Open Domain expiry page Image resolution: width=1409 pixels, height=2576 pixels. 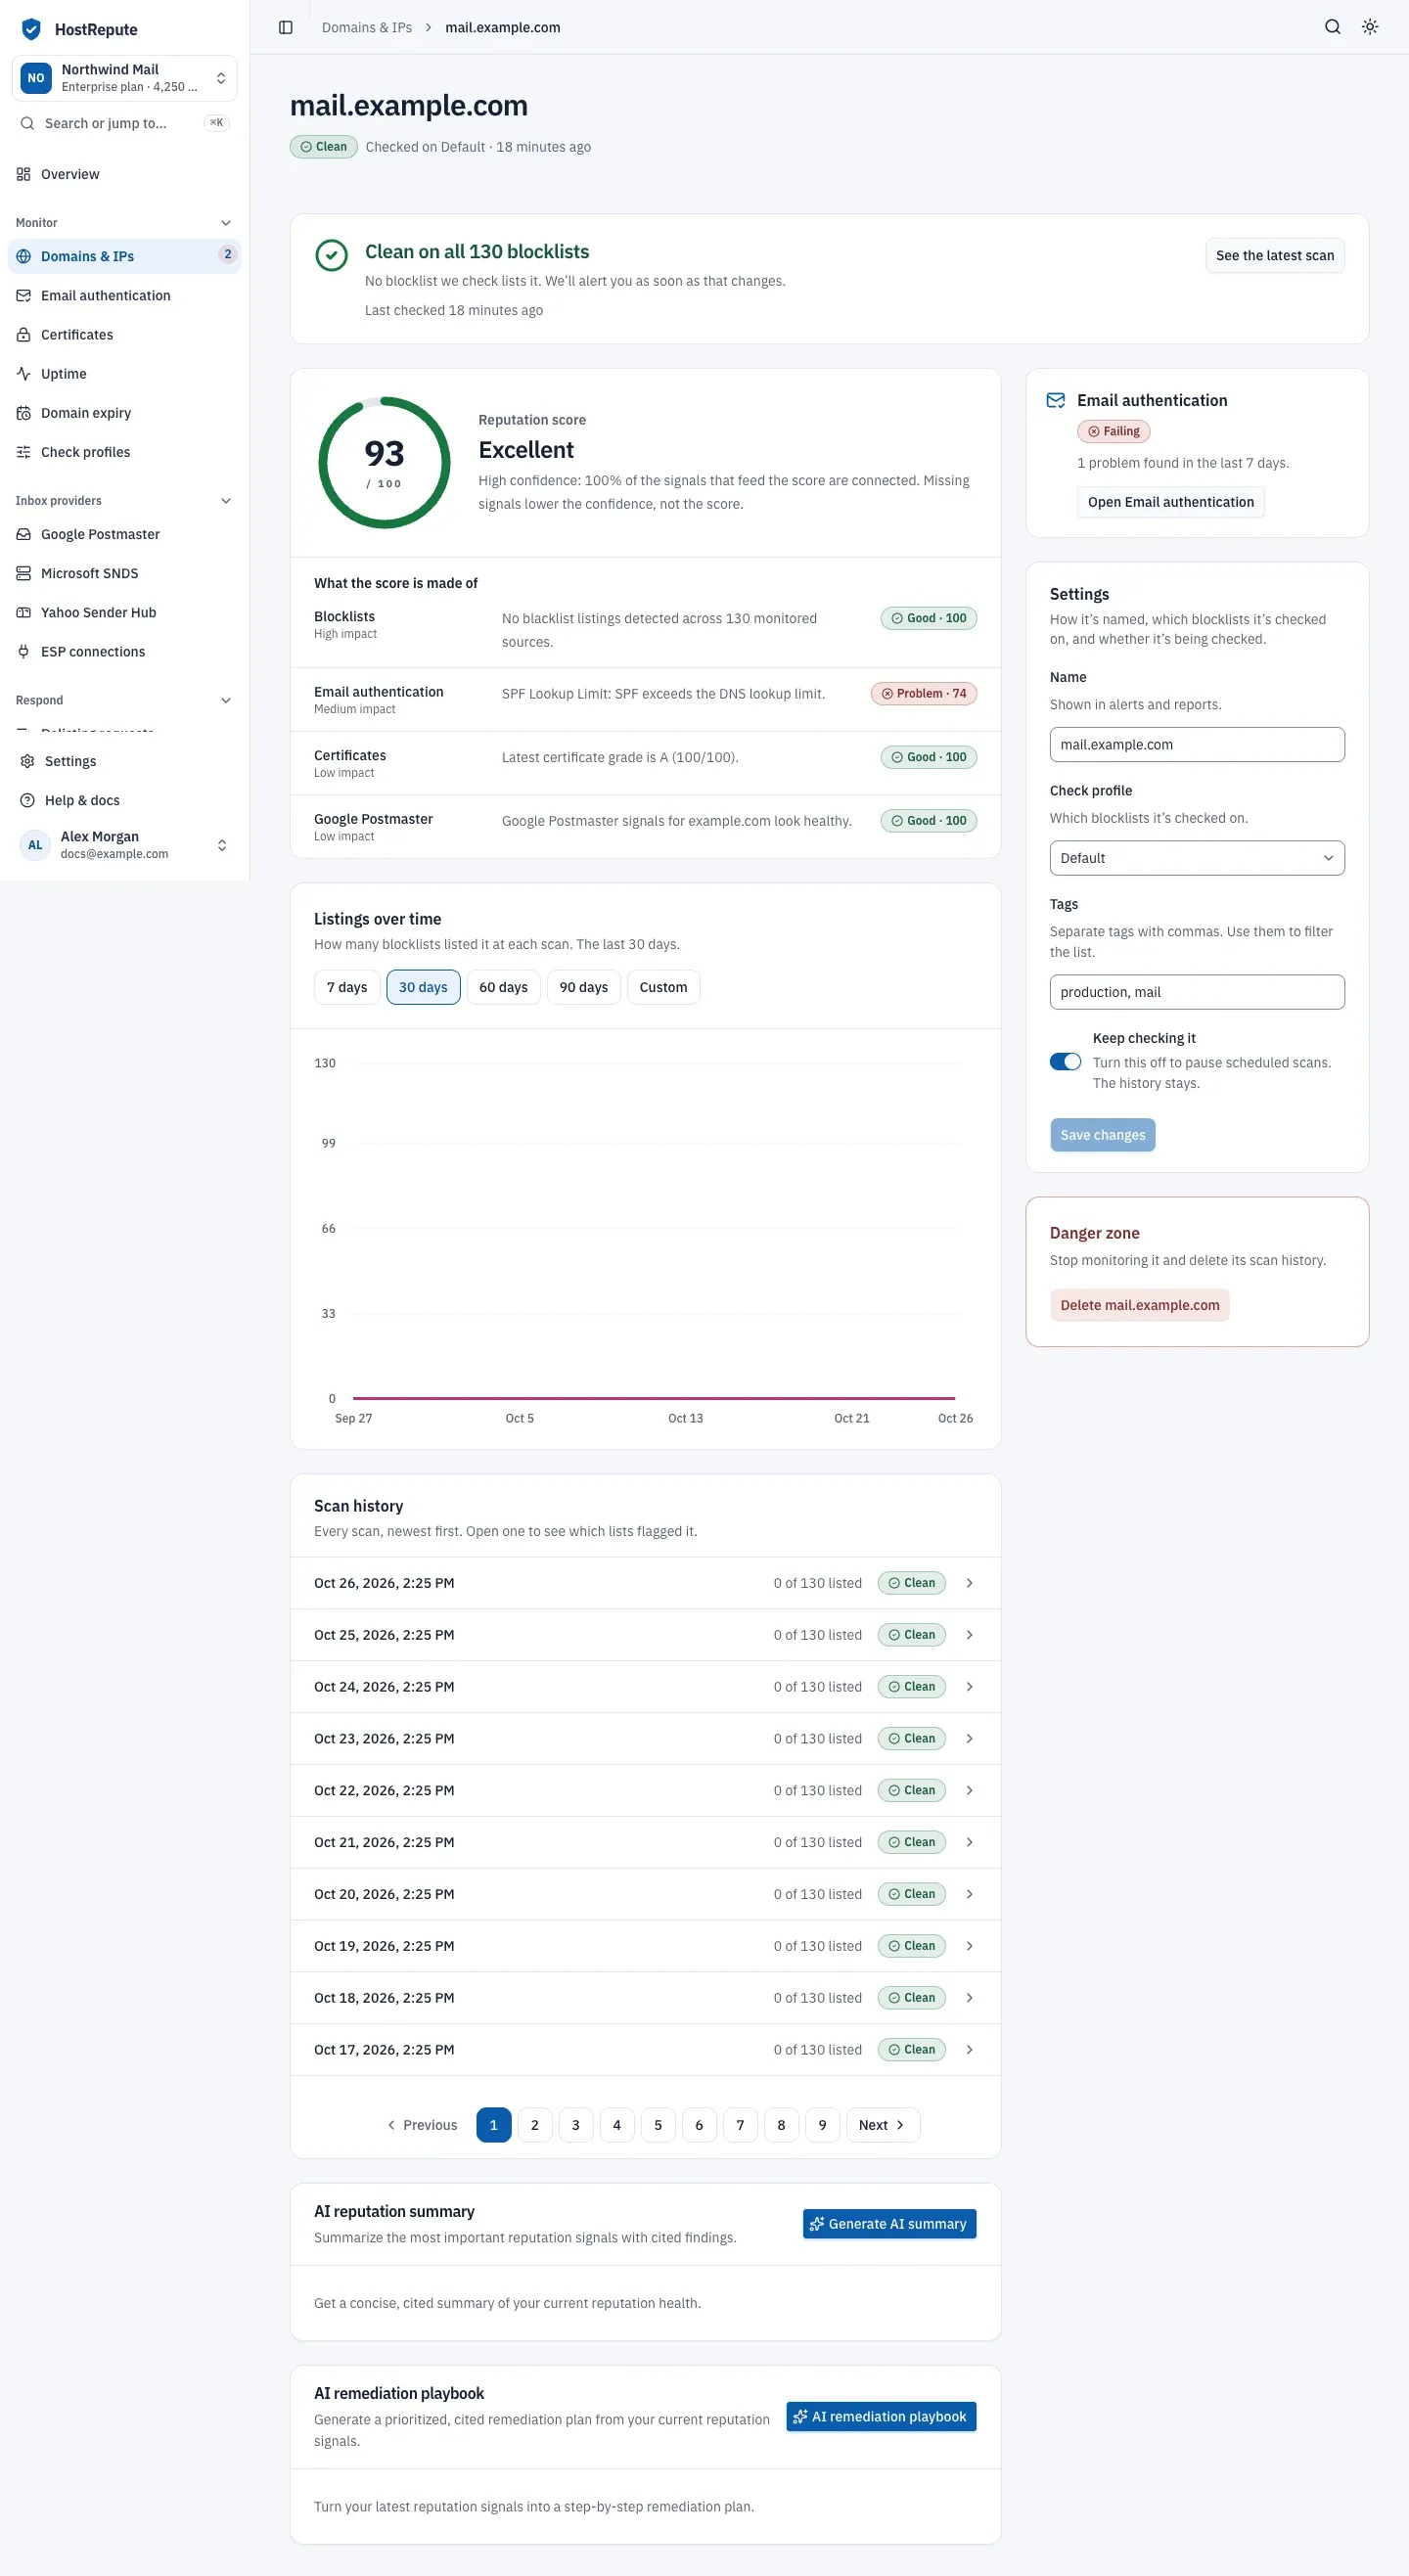point(124,412)
